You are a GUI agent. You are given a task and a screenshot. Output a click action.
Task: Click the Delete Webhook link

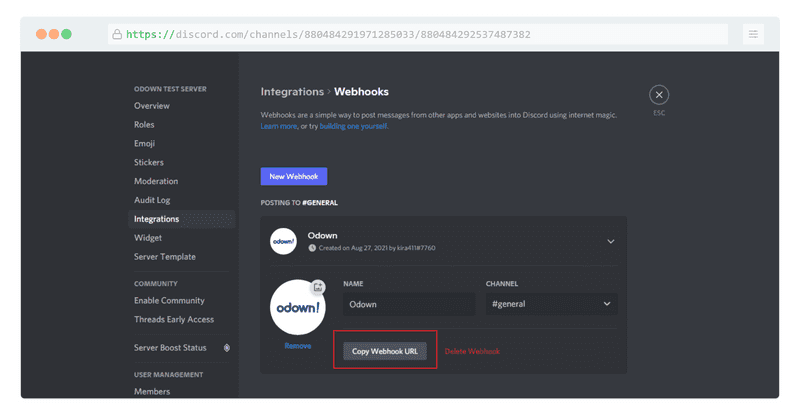(x=472, y=351)
